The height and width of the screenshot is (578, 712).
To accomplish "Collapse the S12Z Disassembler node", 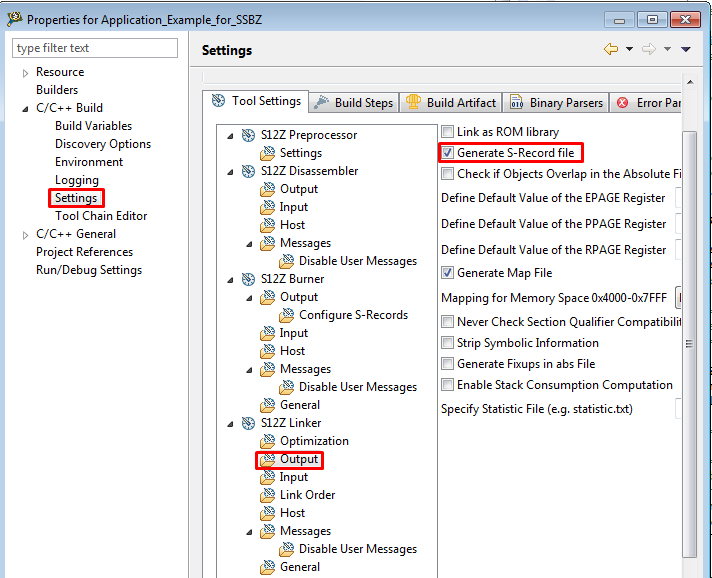I will coord(230,172).
